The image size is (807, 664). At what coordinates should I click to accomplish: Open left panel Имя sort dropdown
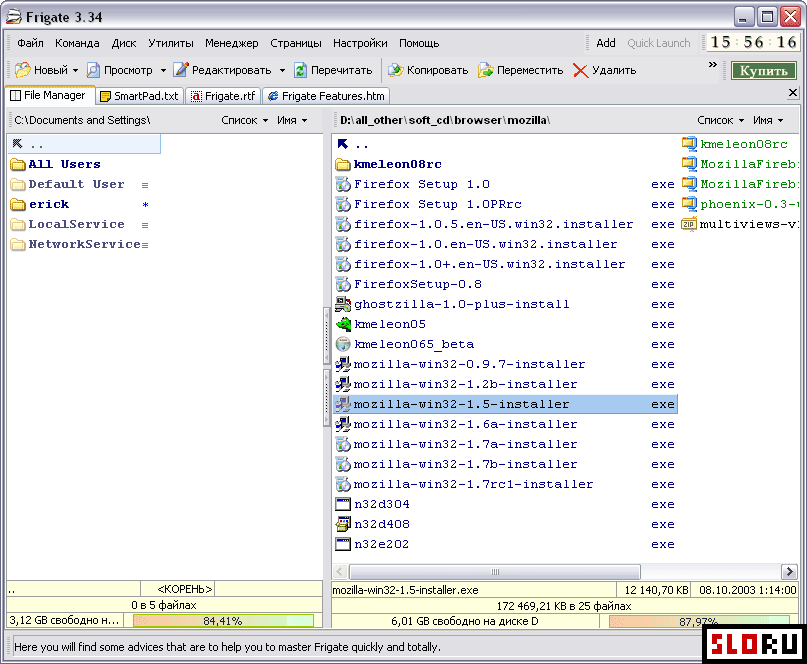292,120
